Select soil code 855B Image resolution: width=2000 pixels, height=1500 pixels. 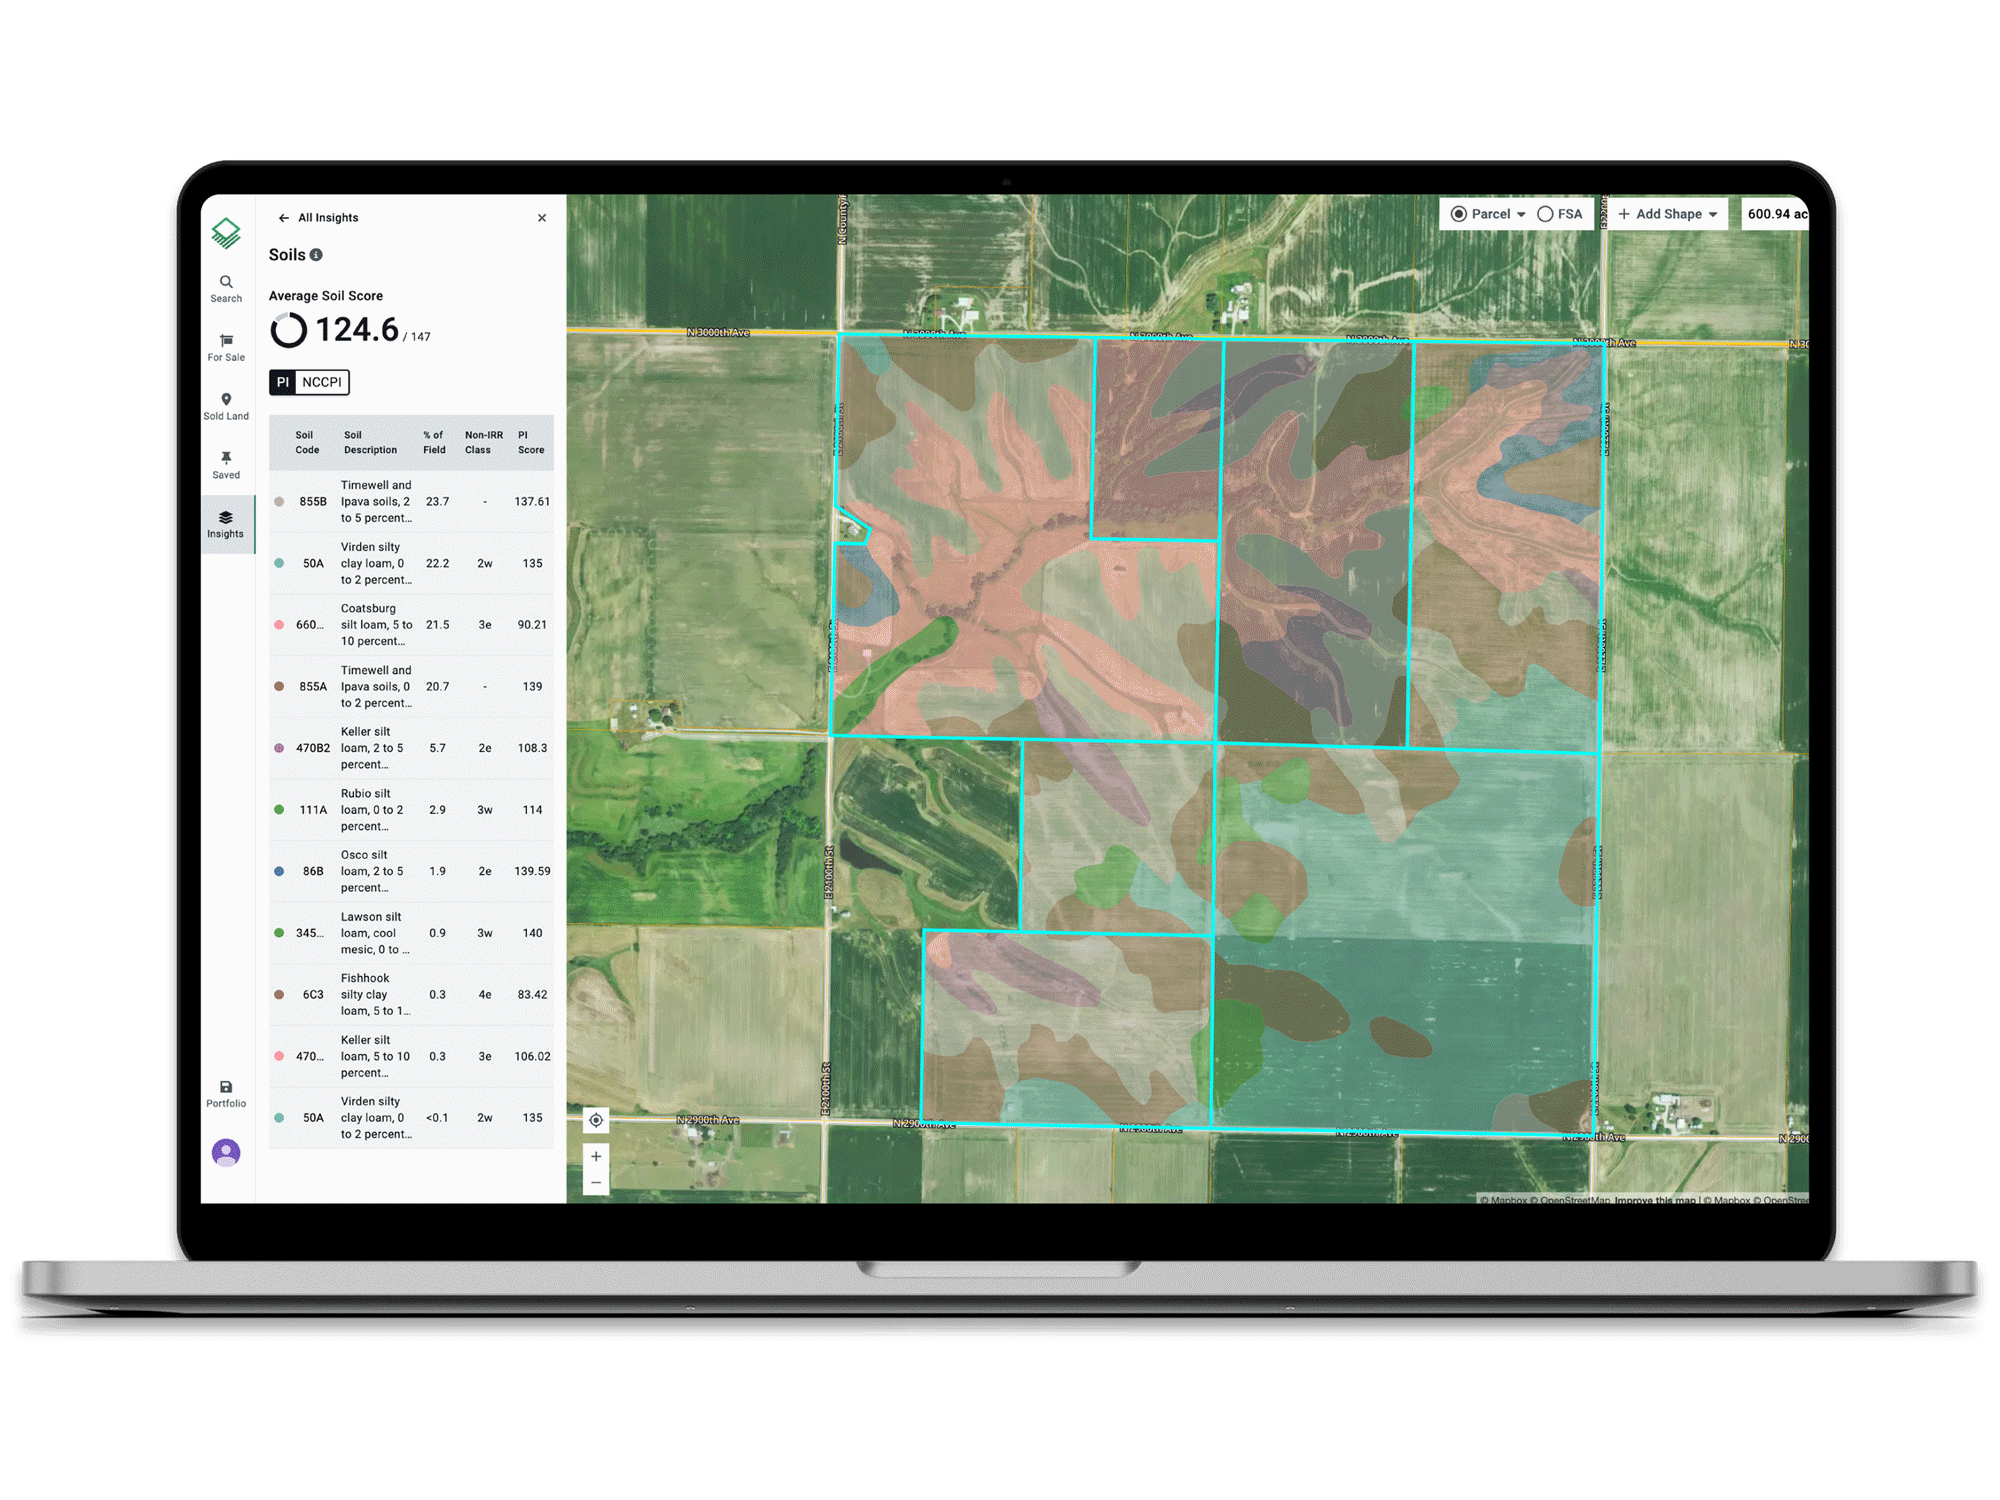tap(313, 502)
